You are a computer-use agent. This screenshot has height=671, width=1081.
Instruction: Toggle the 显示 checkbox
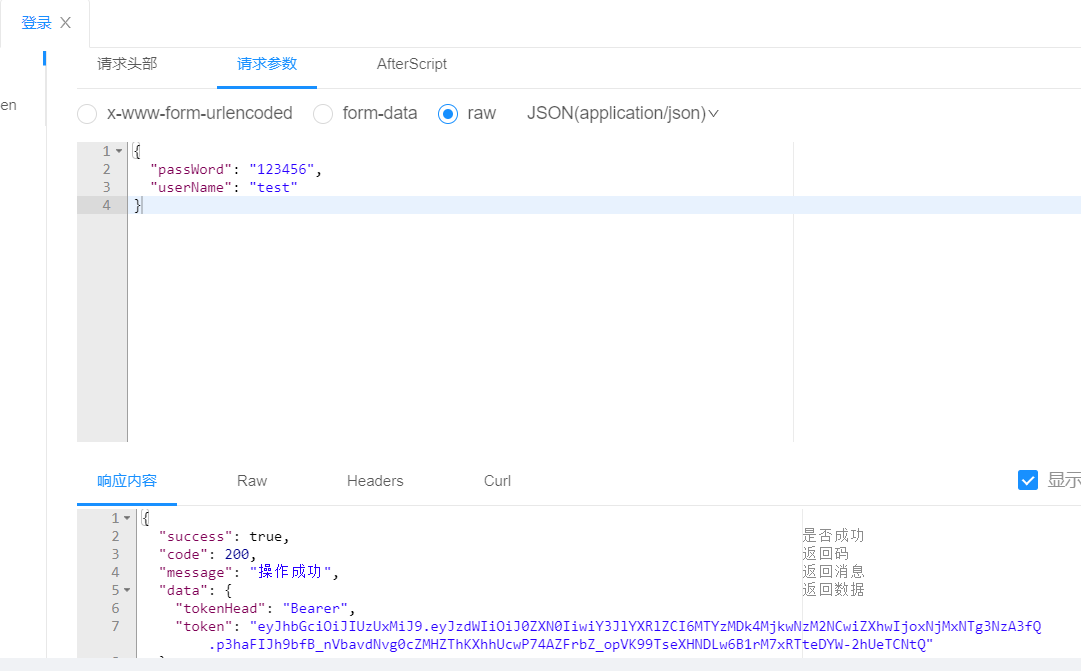pos(1027,480)
